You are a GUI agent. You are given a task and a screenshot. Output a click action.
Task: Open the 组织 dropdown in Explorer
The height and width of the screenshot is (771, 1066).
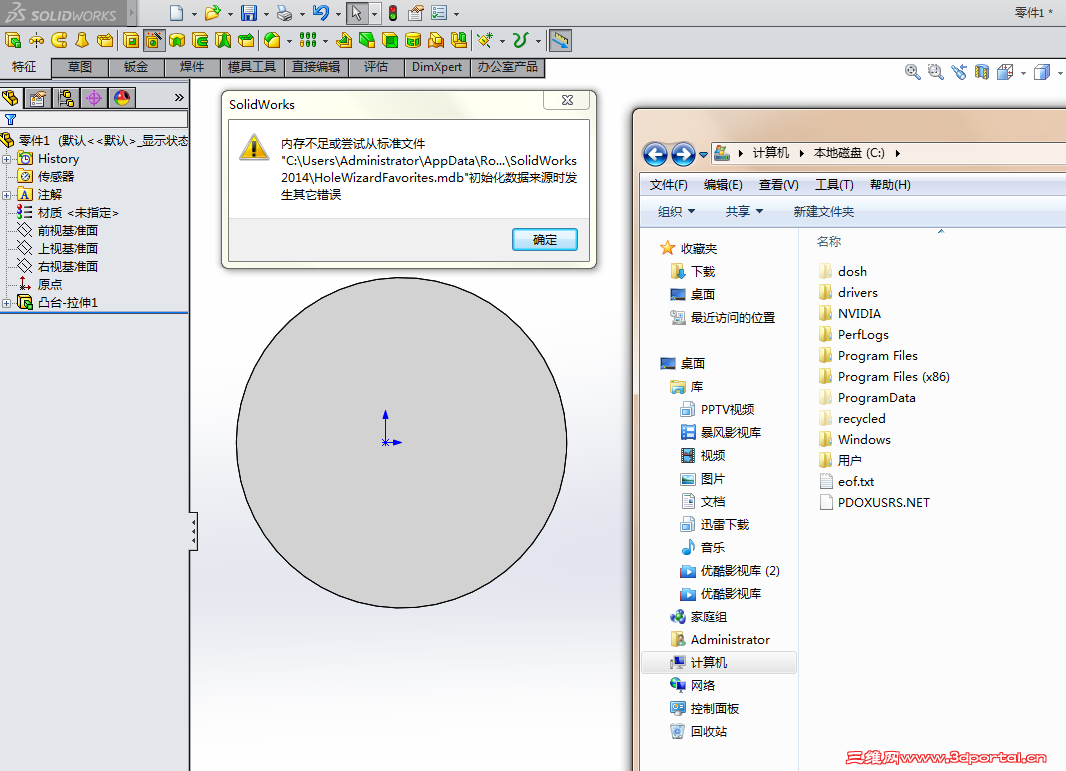676,211
